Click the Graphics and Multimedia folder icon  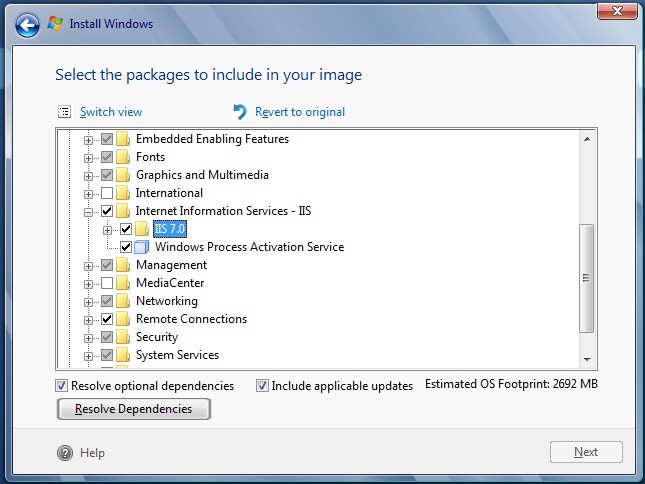point(123,175)
